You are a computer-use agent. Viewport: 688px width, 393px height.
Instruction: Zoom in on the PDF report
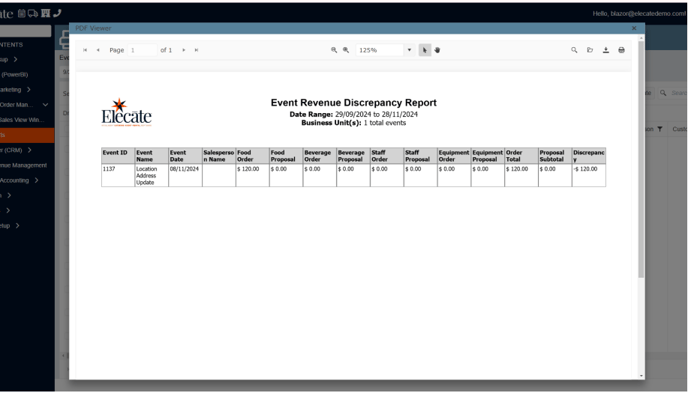pos(346,50)
